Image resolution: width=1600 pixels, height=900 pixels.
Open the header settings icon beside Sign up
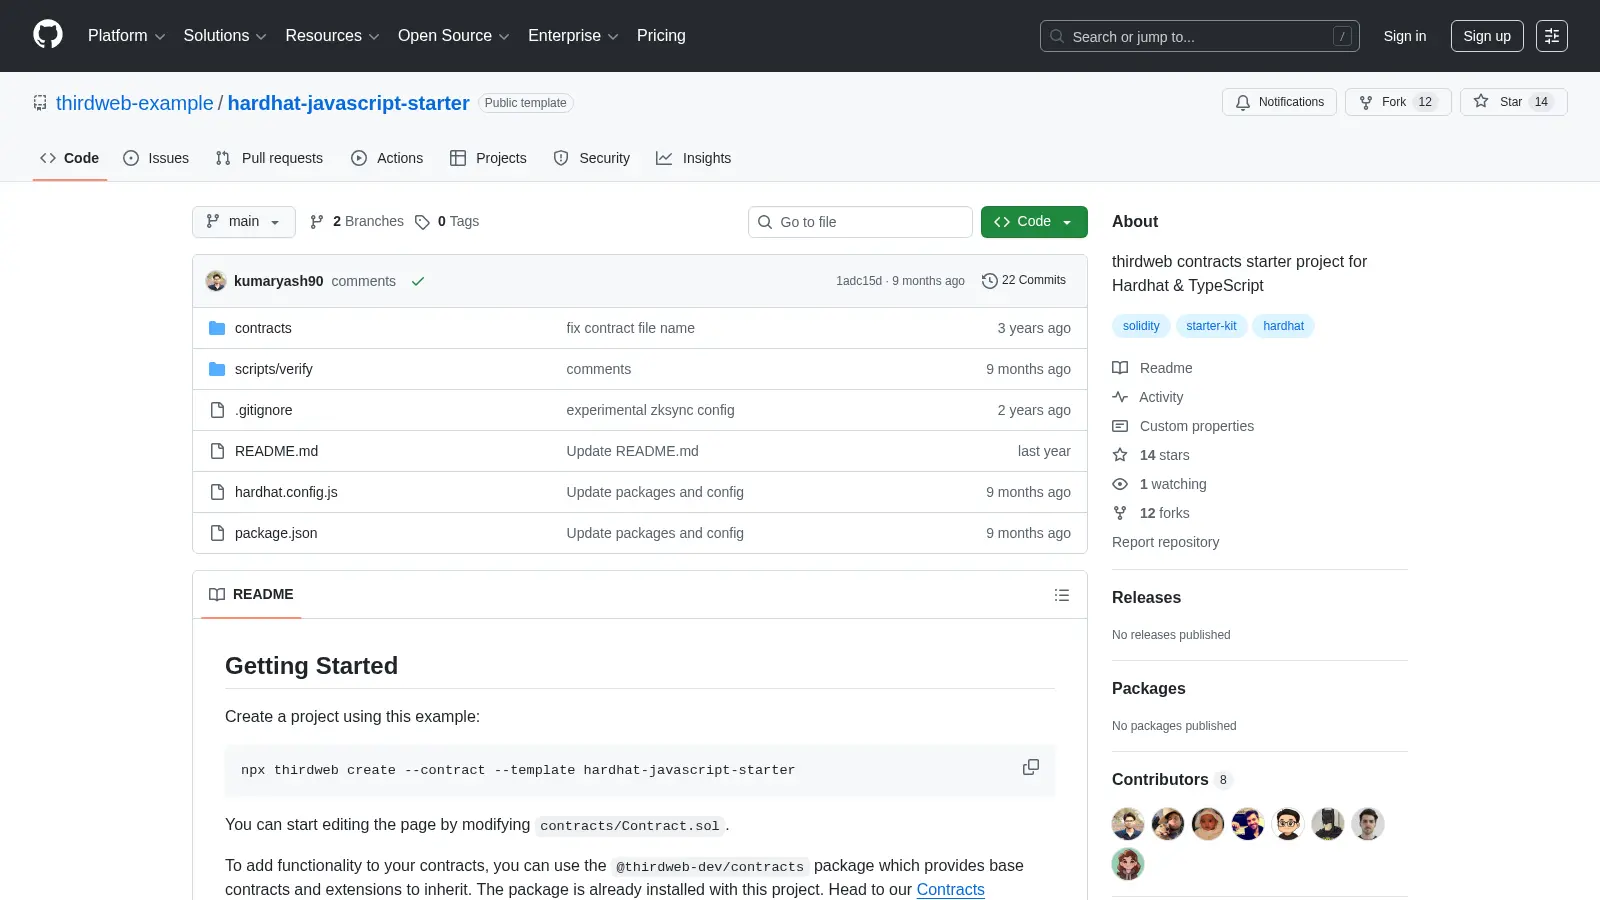coord(1552,36)
